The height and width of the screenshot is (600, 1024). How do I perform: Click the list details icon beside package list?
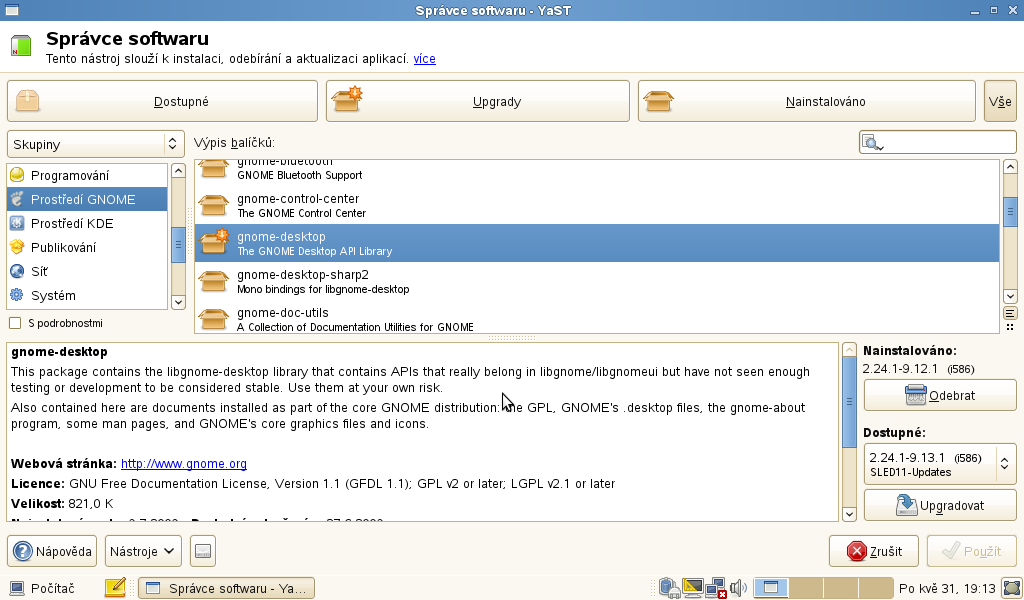tap(1010, 314)
